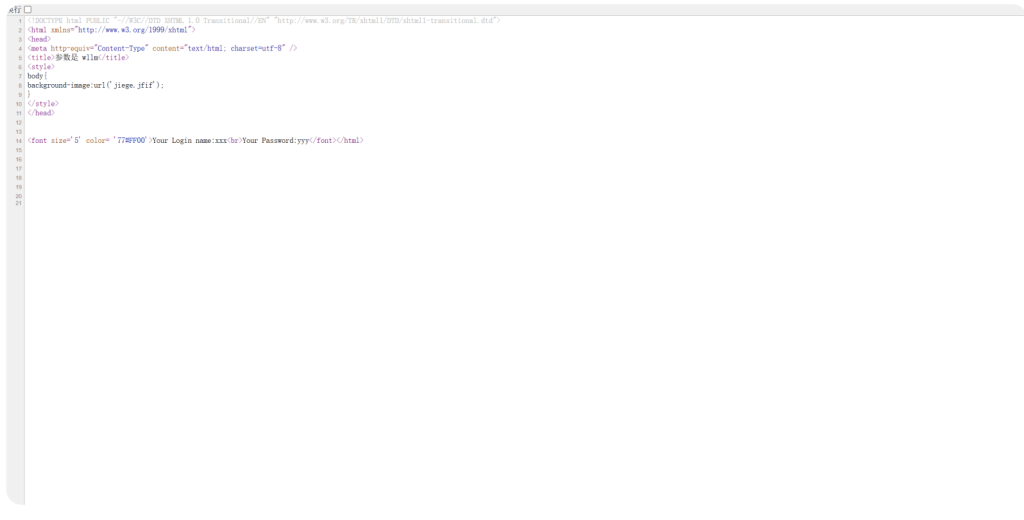The image size is (1024, 520).
Task: Select the closing </style> tag
Action: click(43, 103)
